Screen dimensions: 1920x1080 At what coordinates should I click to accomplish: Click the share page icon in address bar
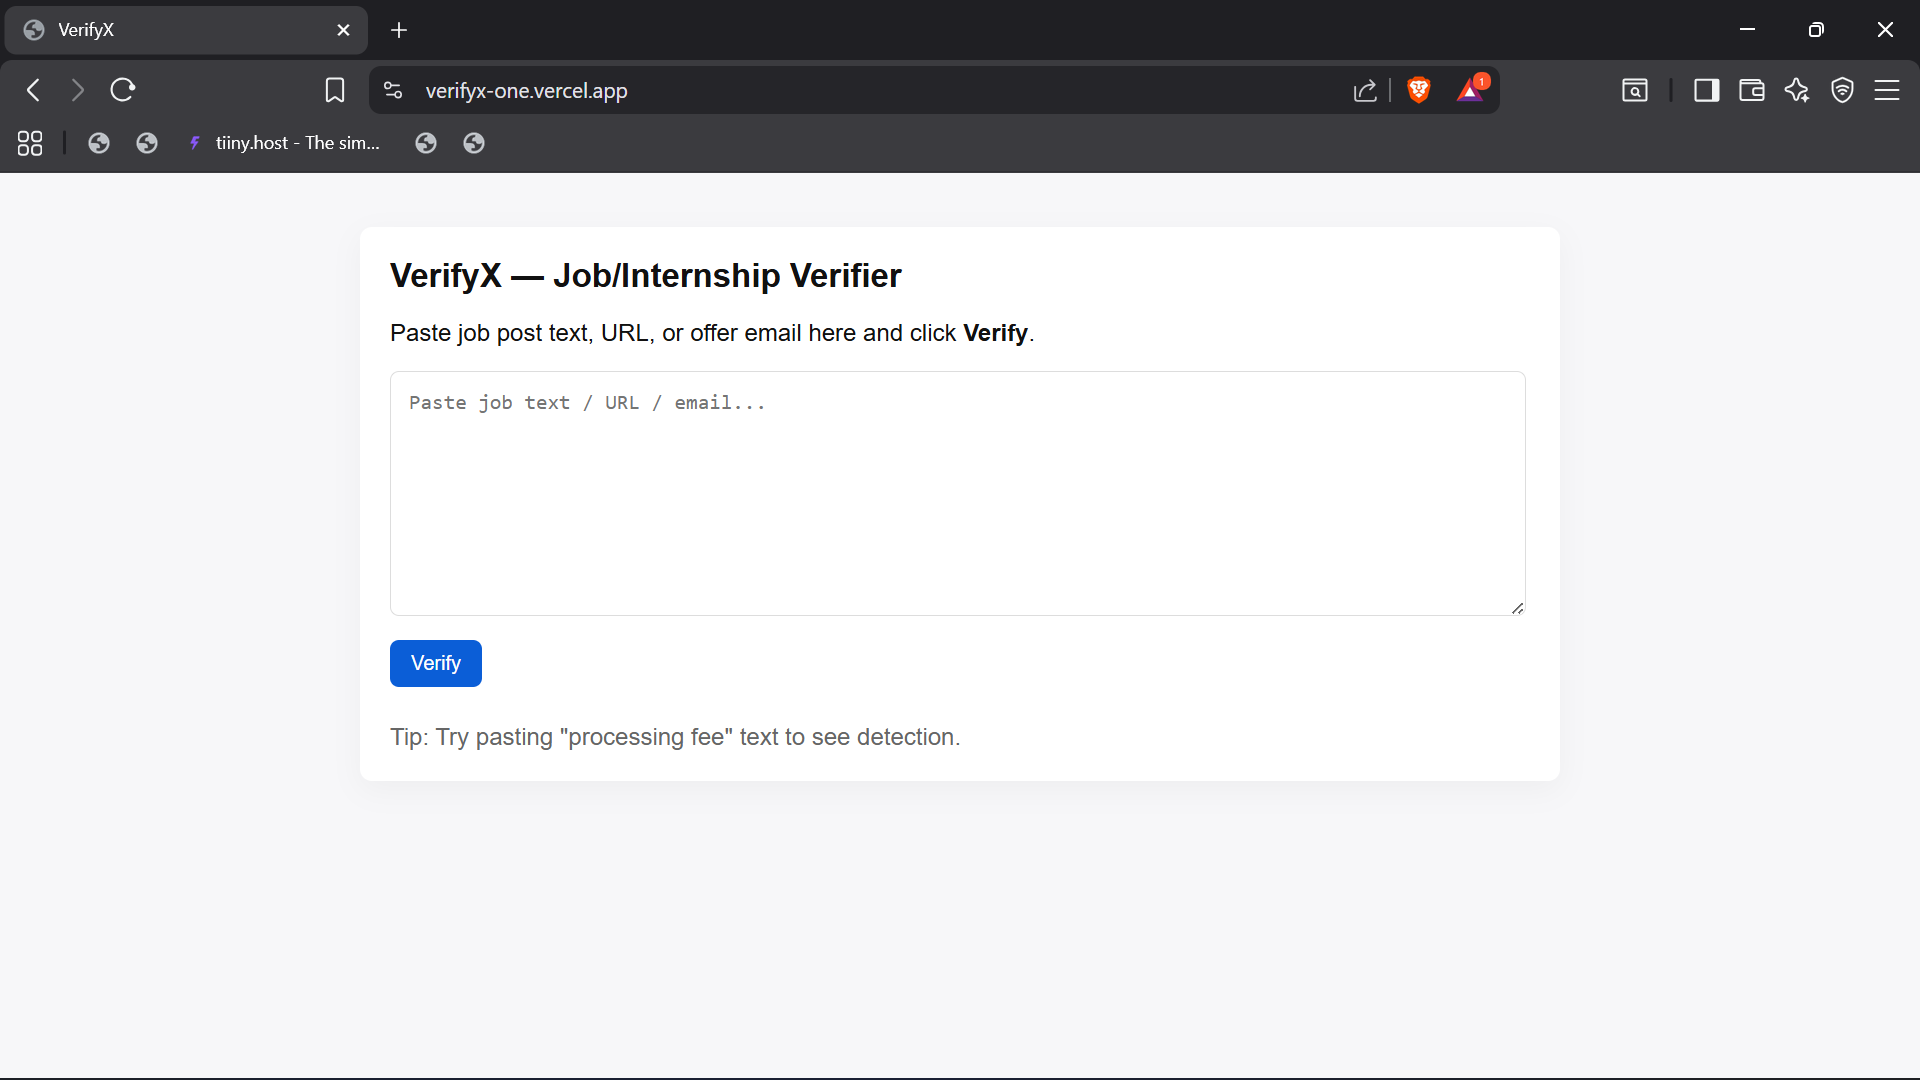(1365, 91)
